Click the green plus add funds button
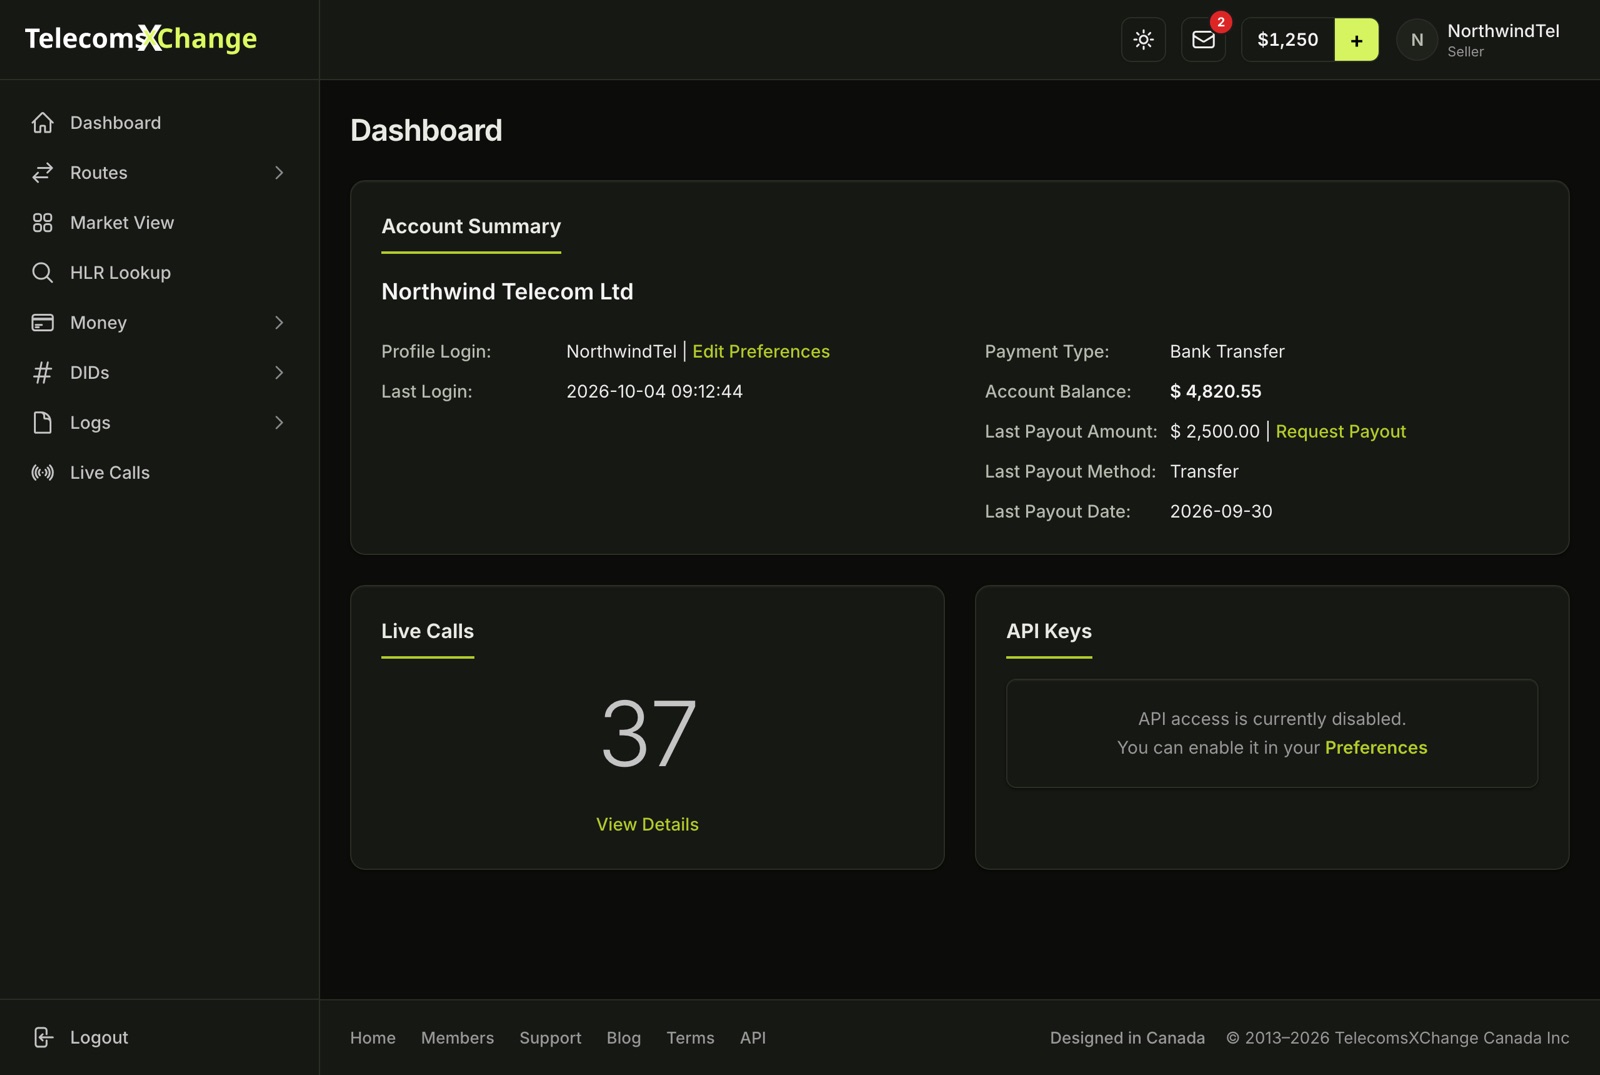Viewport: 1600px width, 1075px height. (x=1356, y=40)
